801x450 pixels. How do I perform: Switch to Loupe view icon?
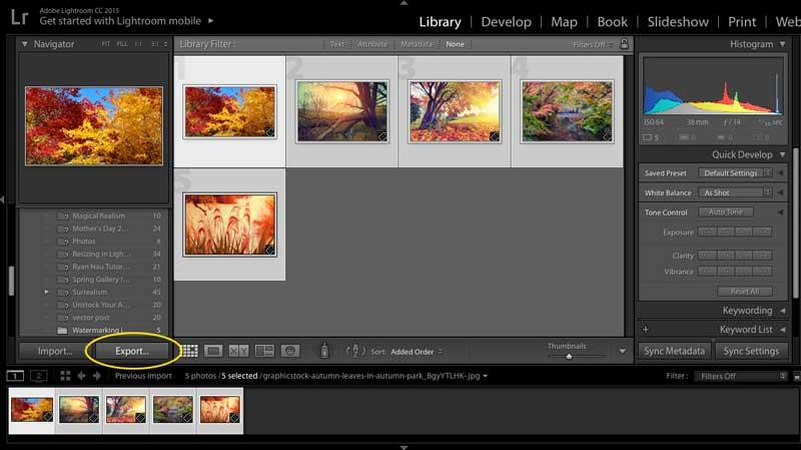(x=213, y=351)
